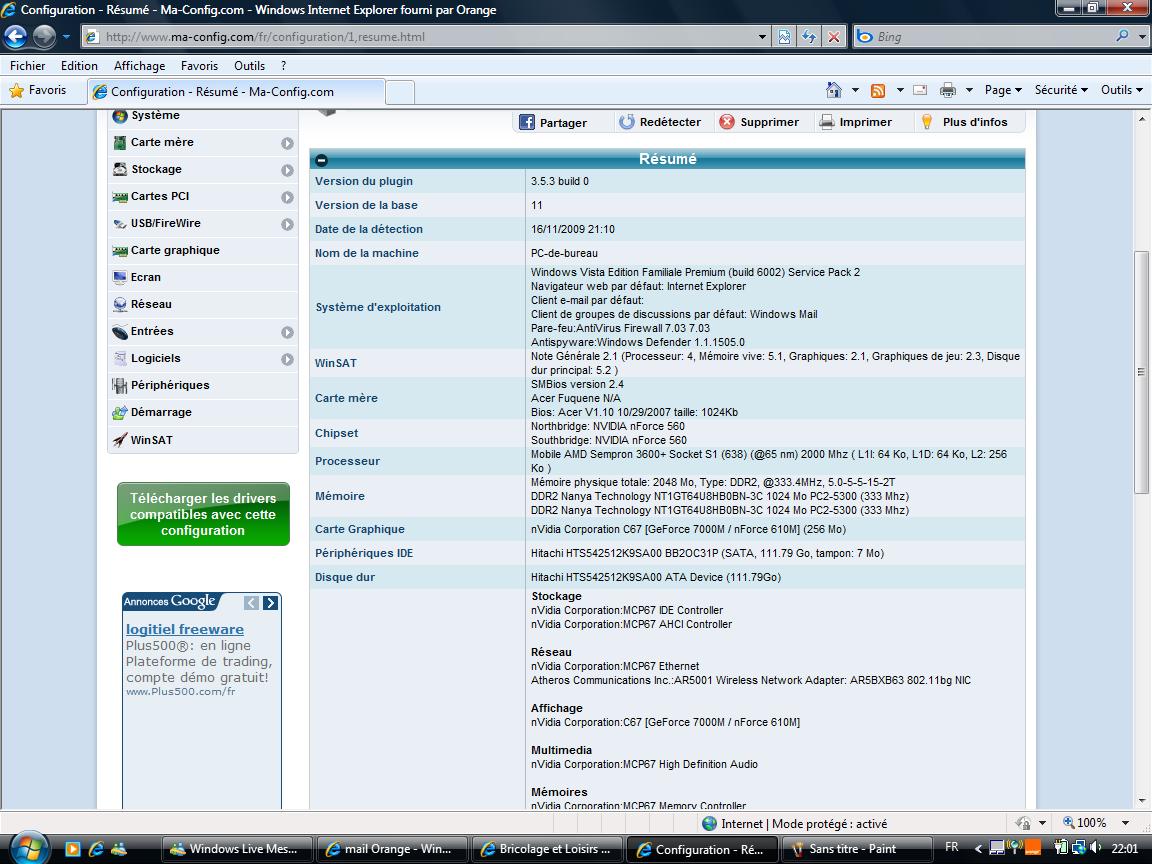Image resolution: width=1152 pixels, height=864 pixels.
Task: Click Partager Facebook share button
Action: coord(552,122)
